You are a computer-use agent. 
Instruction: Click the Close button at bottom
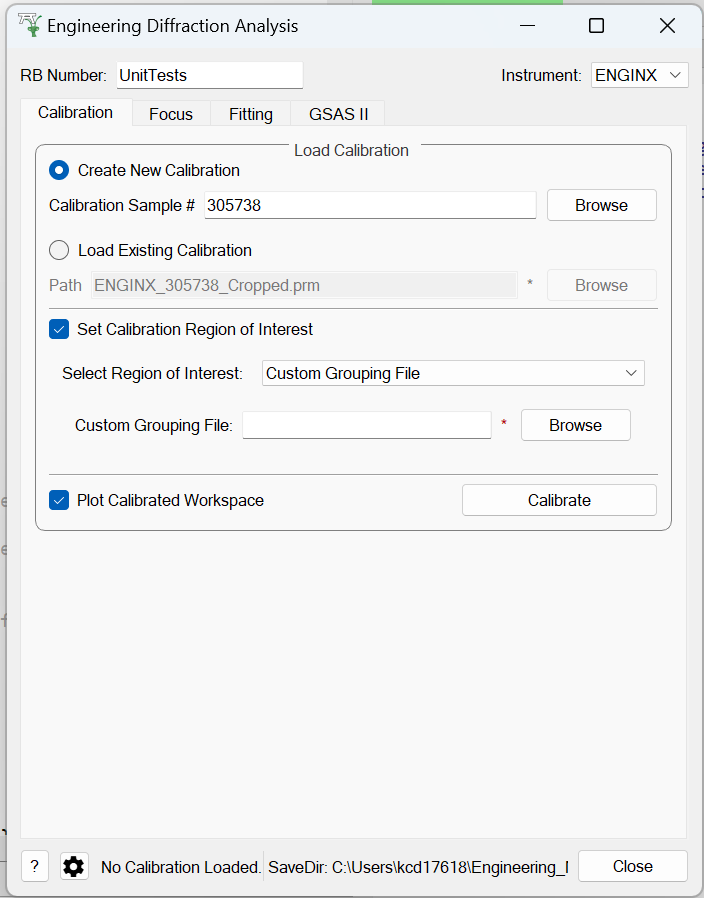coord(632,866)
